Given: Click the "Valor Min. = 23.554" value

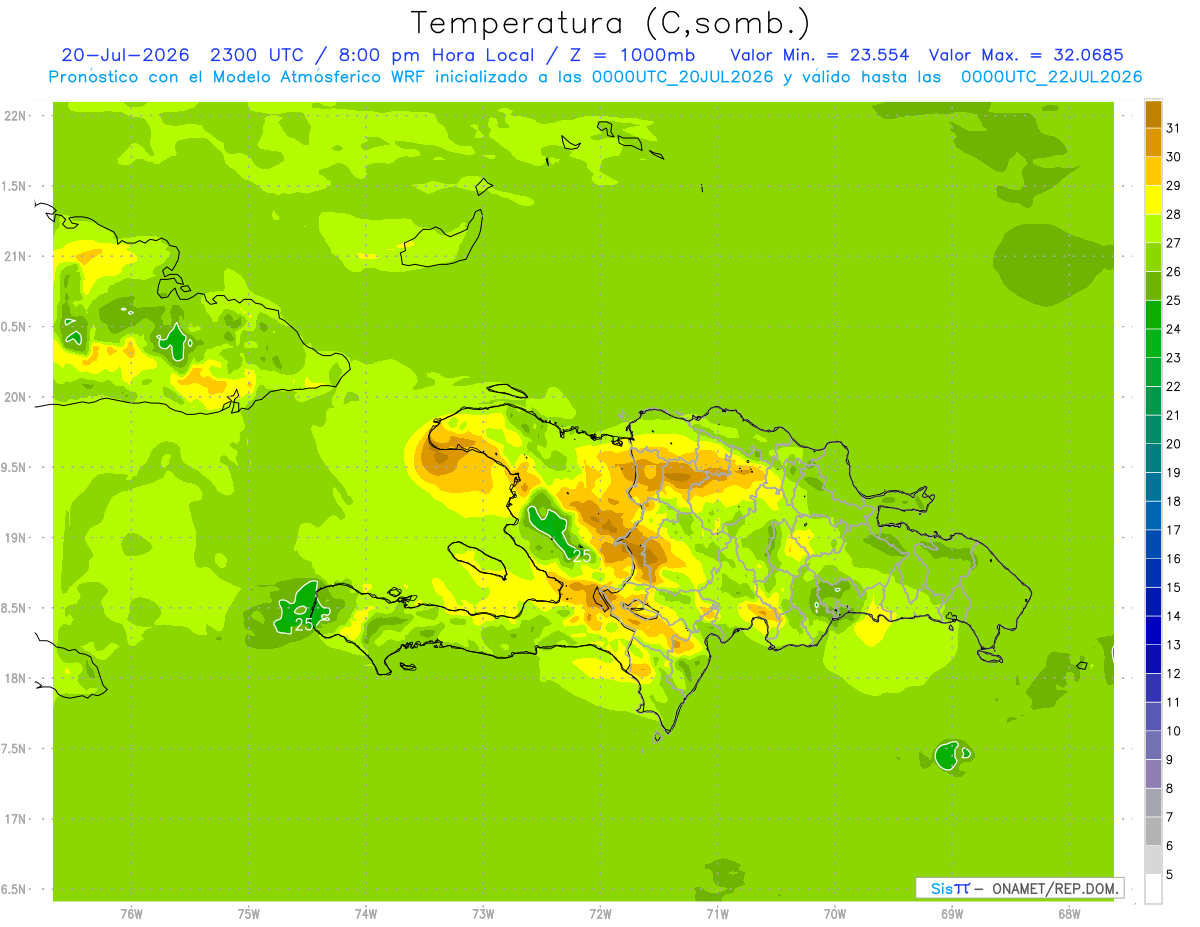Looking at the screenshot, I should pyautogui.click(x=820, y=55).
